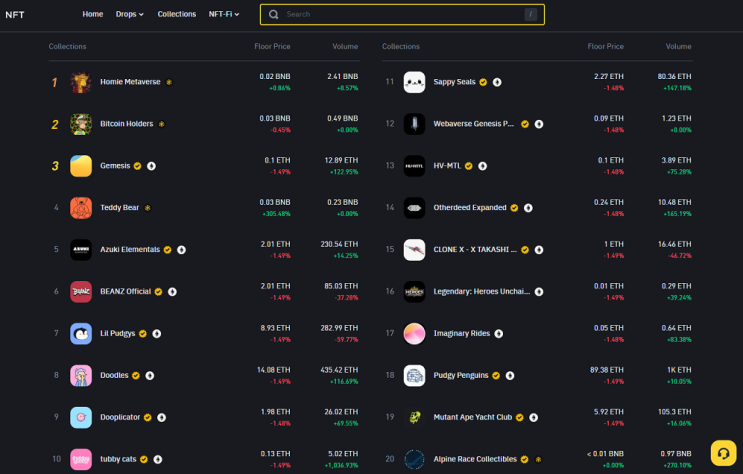Viewport: 743px width, 474px height.
Task: Click the Sappy Seals collection icon
Action: (x=414, y=82)
